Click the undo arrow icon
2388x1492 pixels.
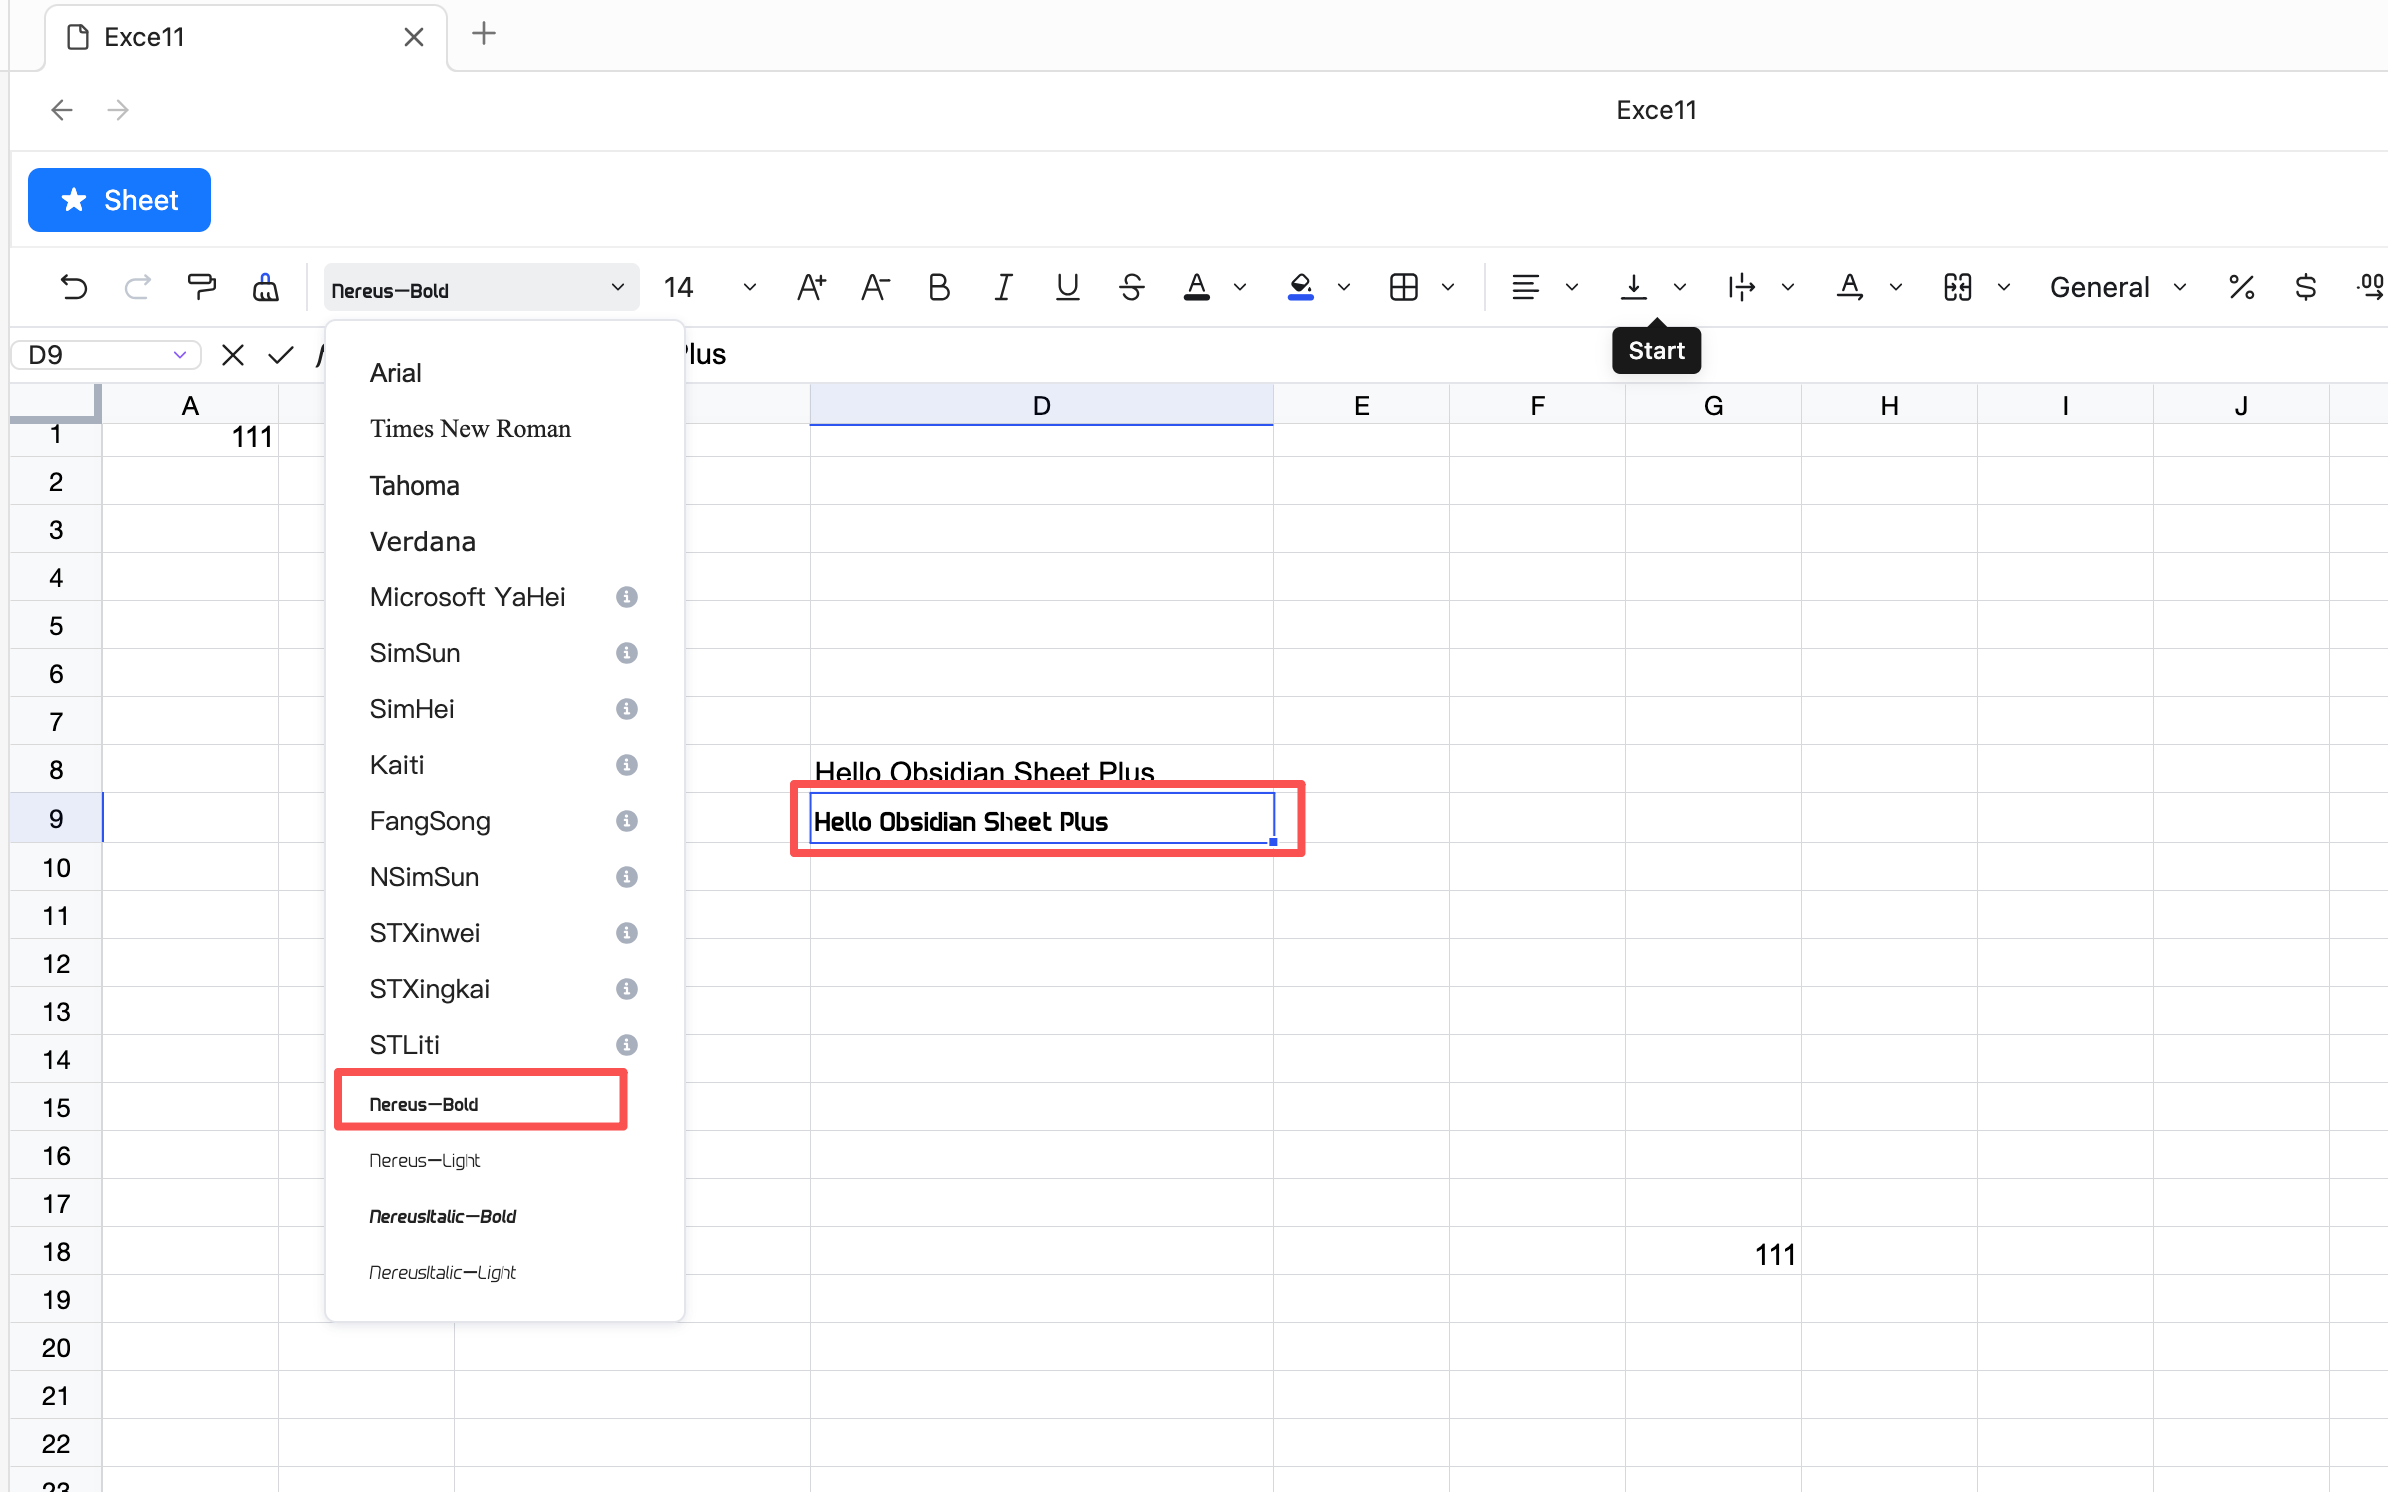73,288
